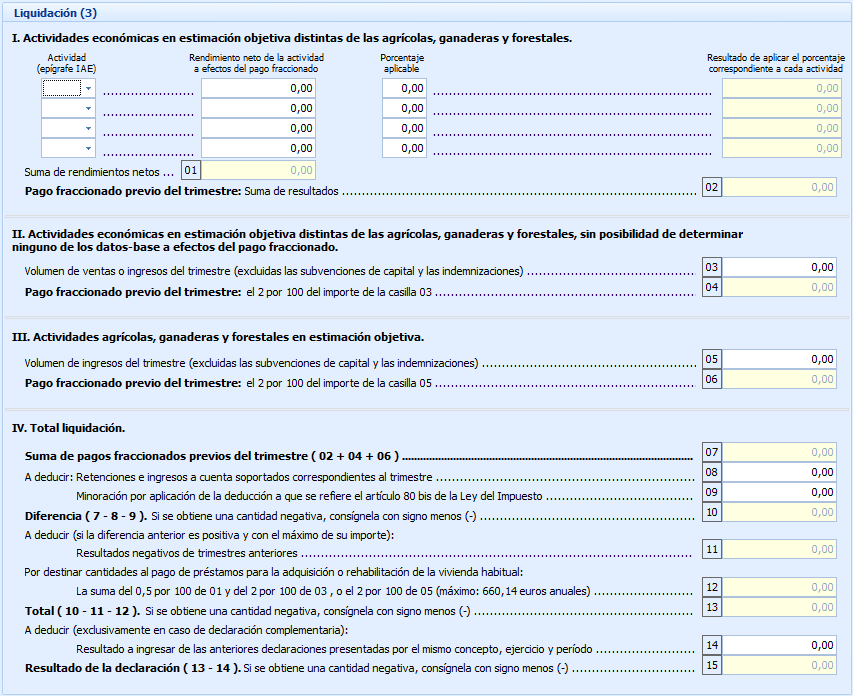Click casilla 01 Suma de rendimientos netos field
This screenshot has height=696, width=853.
point(258,170)
